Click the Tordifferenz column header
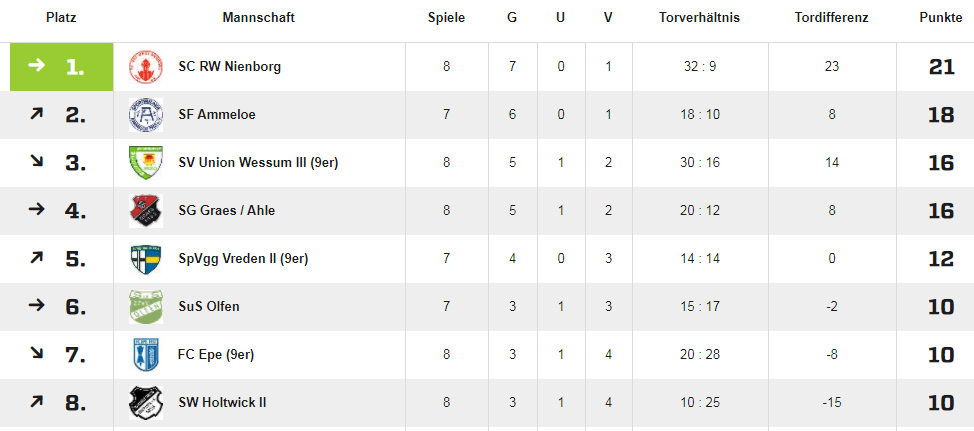This screenshot has height=431, width=974. [831, 18]
